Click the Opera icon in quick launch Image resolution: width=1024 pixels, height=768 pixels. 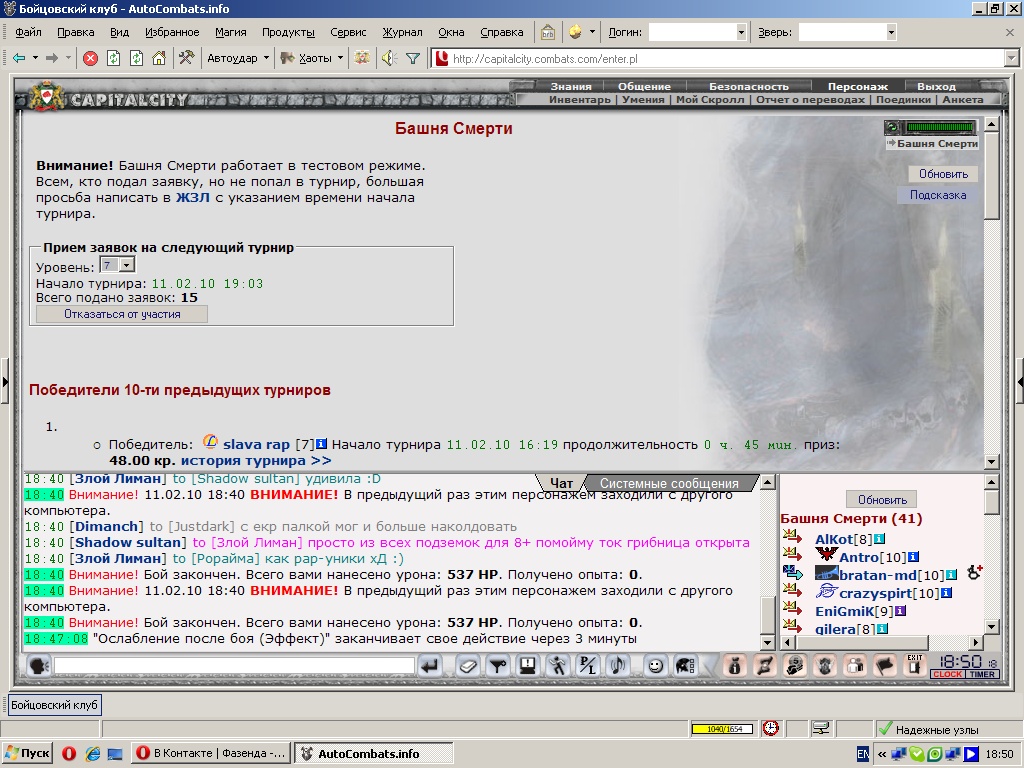tap(69, 754)
